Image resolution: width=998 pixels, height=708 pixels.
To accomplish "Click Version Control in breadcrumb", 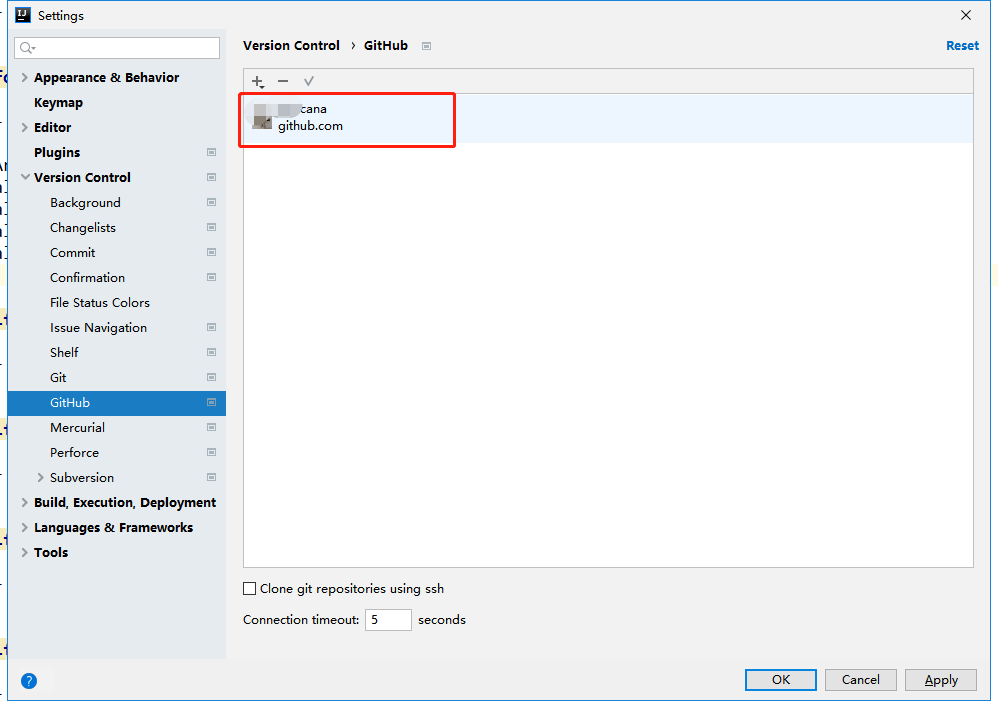I will point(292,46).
